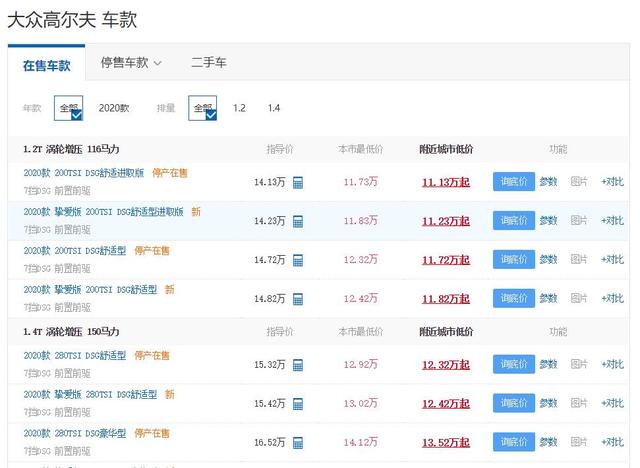
Task: Switch to the 二手车 tab
Action: tap(209, 63)
